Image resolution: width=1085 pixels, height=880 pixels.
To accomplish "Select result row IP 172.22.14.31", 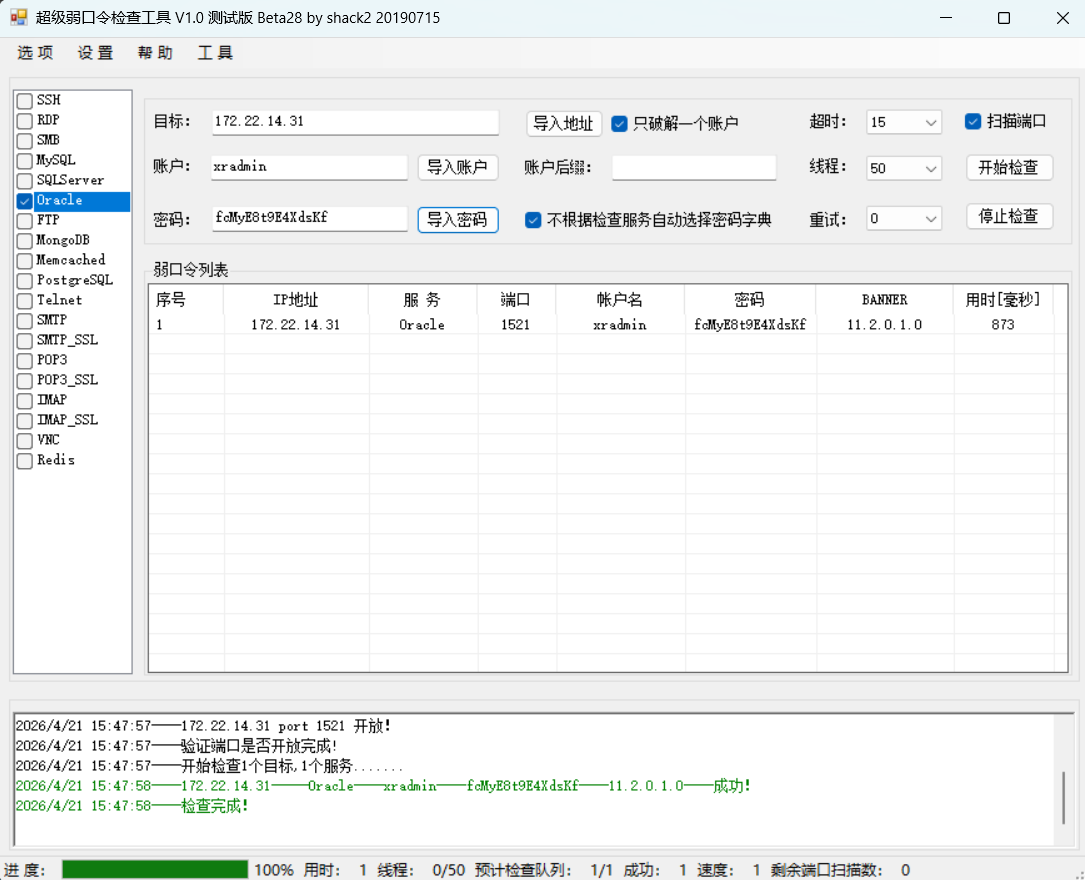I will click(295, 324).
